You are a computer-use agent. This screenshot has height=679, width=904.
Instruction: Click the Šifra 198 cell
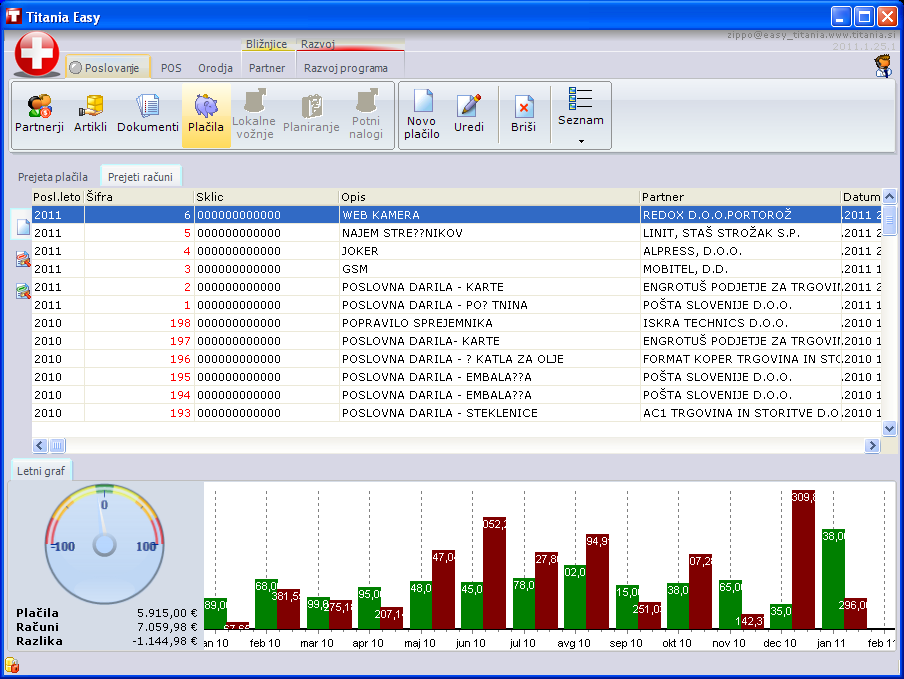coord(139,323)
